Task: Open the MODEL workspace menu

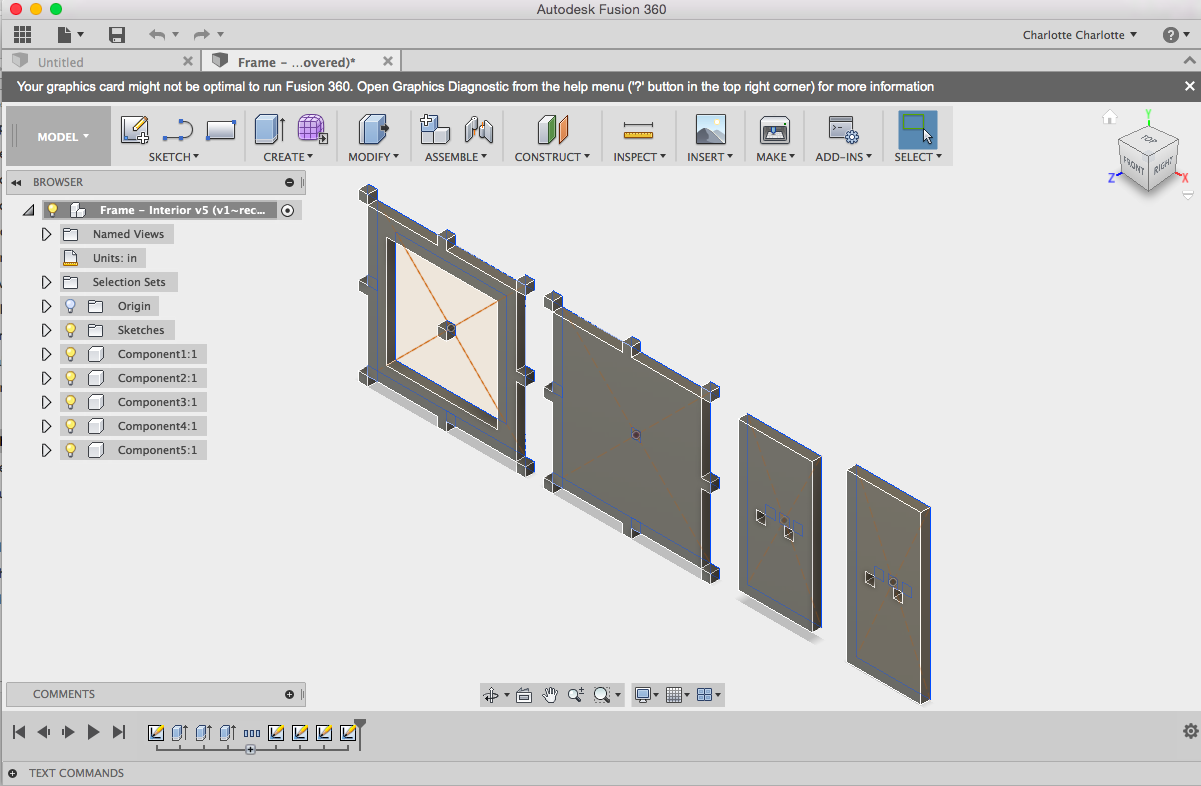Action: click(x=63, y=137)
